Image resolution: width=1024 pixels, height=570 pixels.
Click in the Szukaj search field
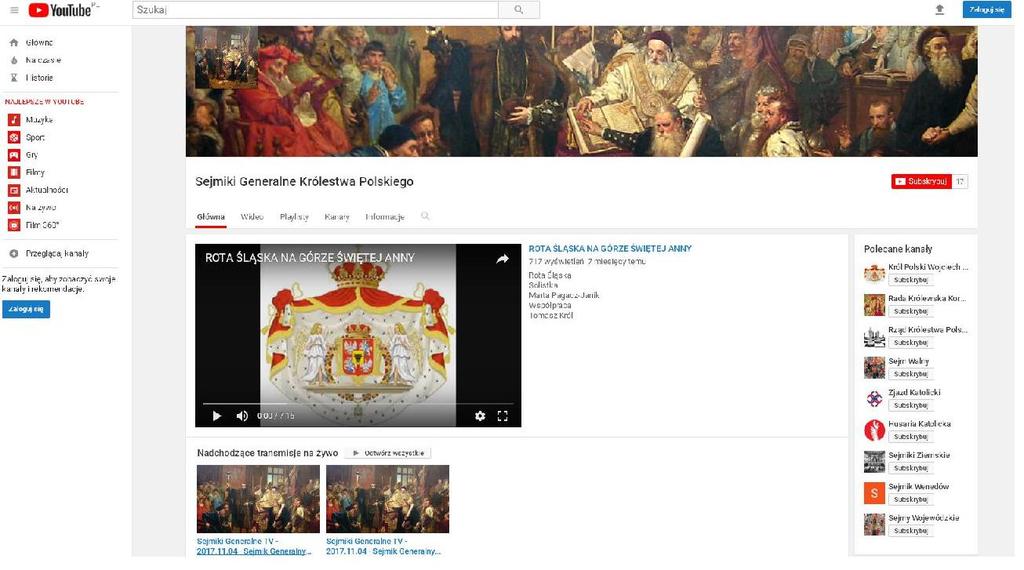pyautogui.click(x=315, y=10)
